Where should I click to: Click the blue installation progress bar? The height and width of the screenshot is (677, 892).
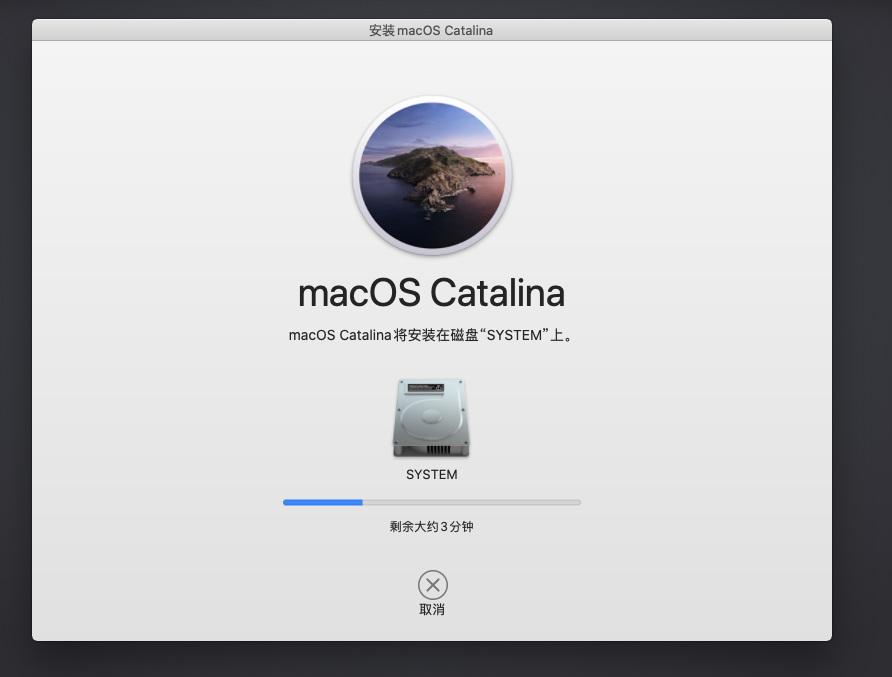pos(432,502)
